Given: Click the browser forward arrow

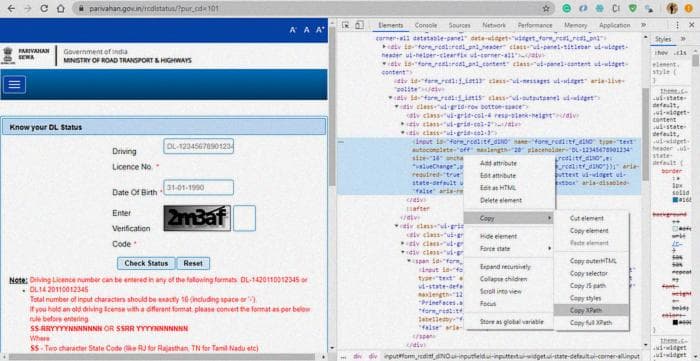Looking at the screenshot, I should [27, 8].
